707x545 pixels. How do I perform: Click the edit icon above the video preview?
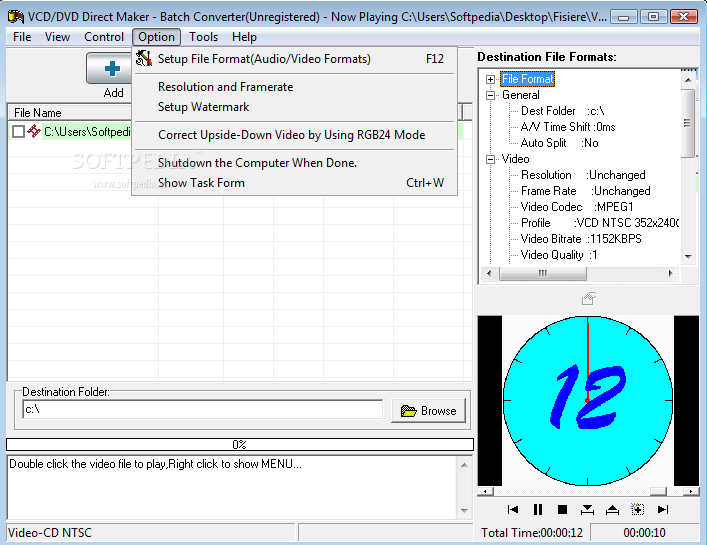(588, 298)
